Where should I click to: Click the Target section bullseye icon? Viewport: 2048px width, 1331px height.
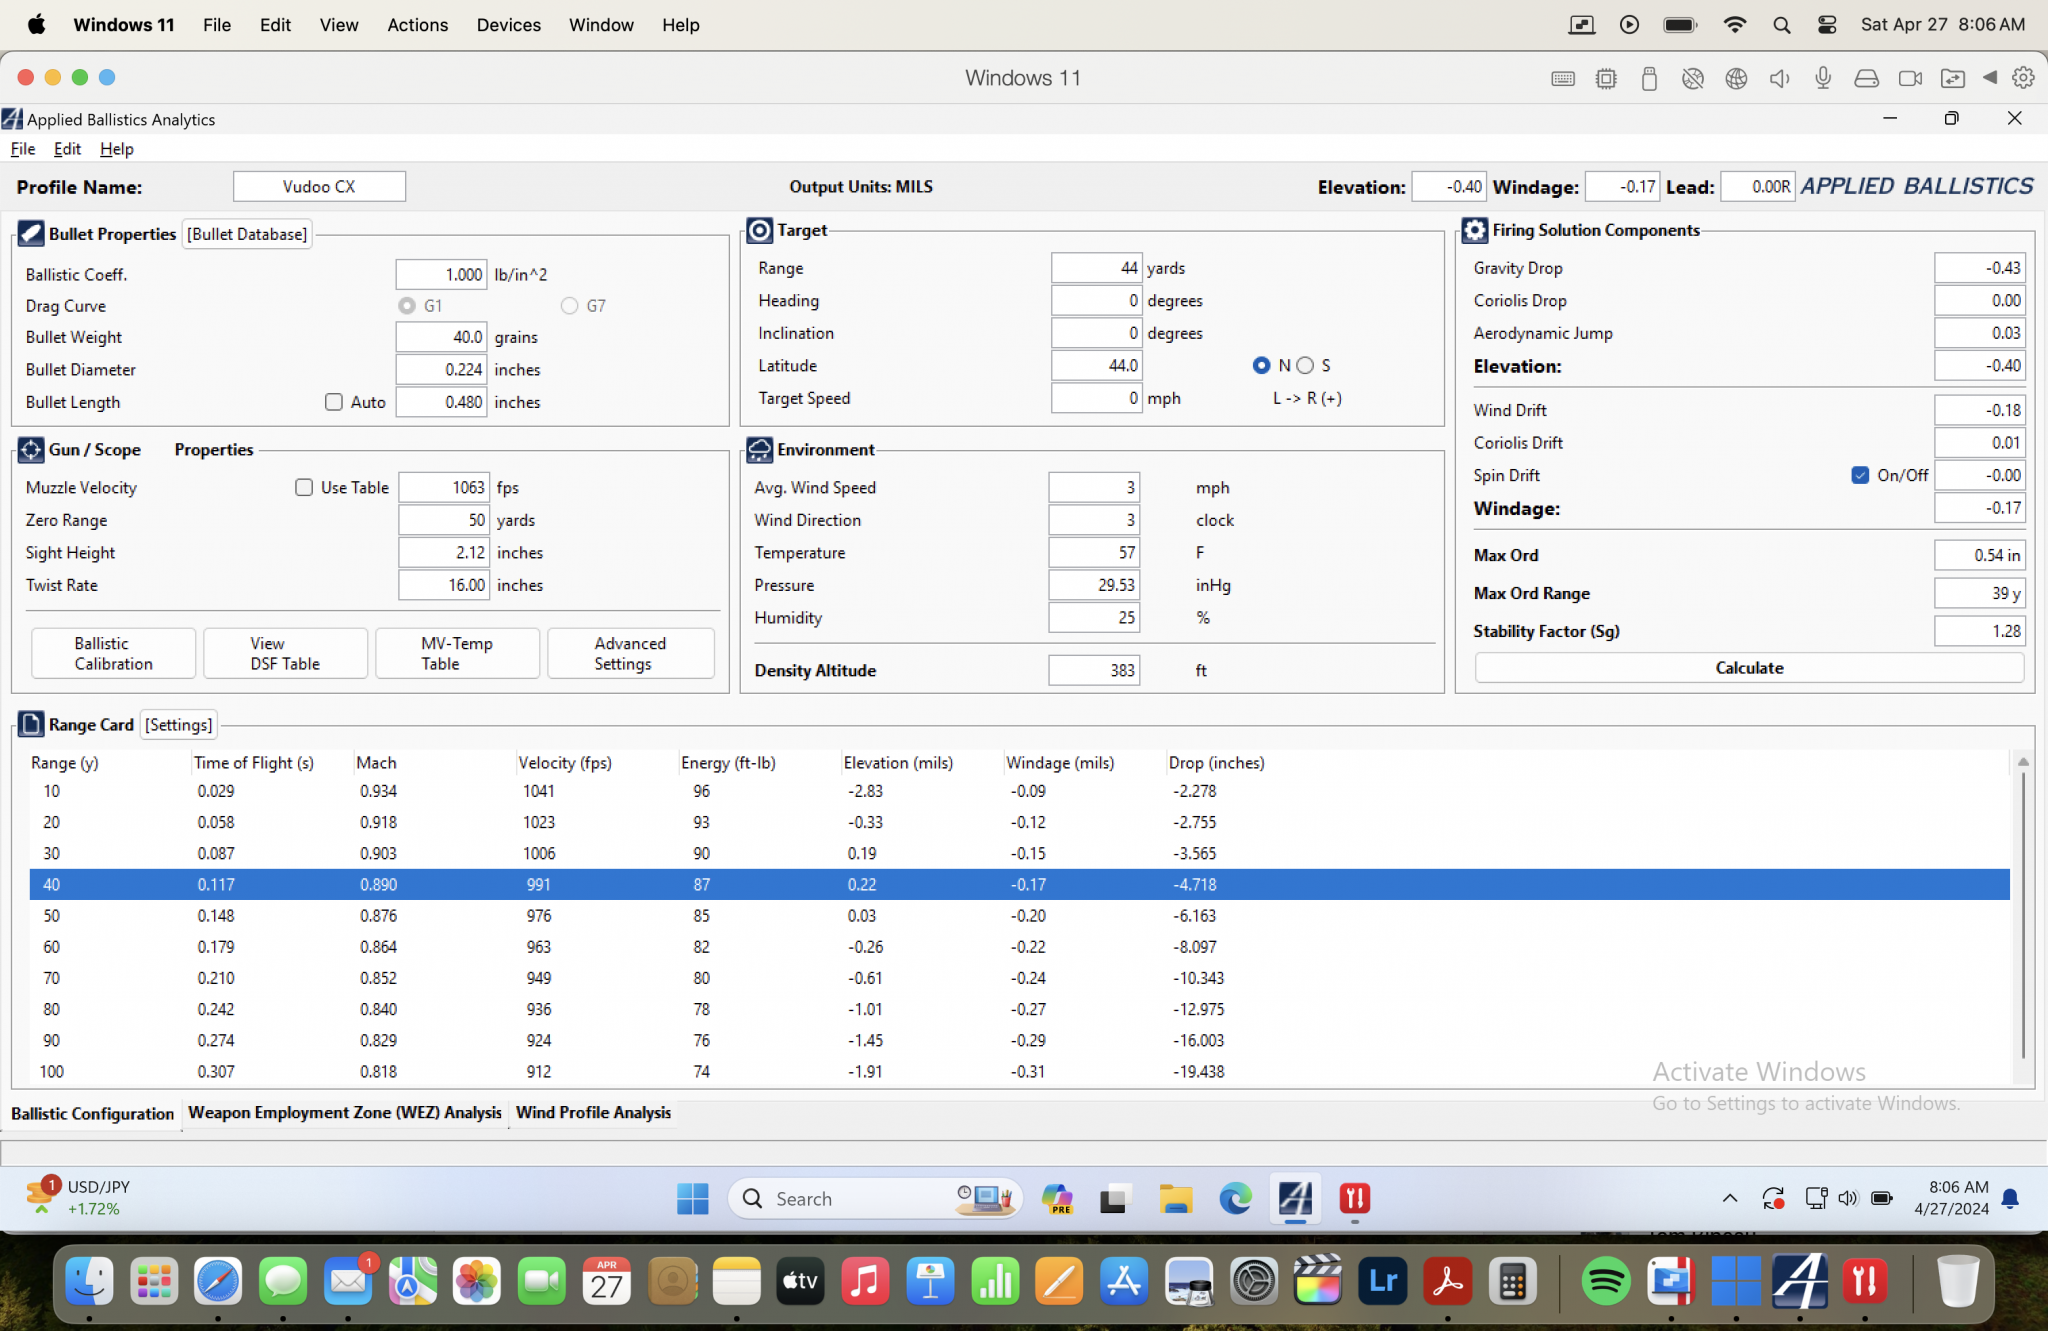pos(760,231)
